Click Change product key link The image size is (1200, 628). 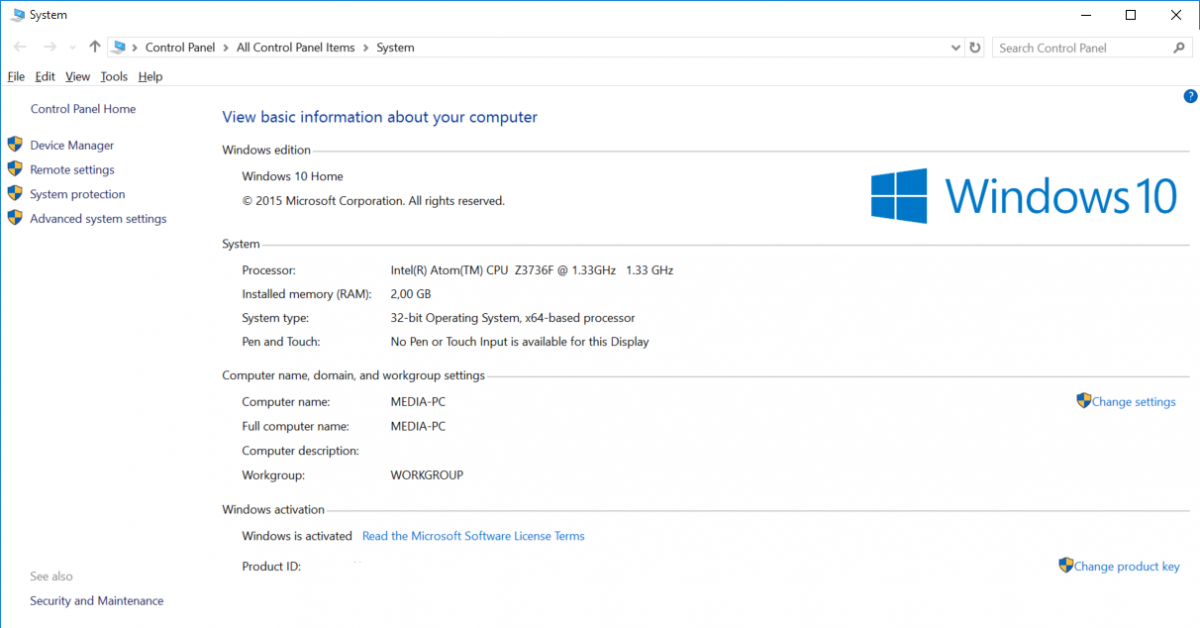coord(1127,566)
